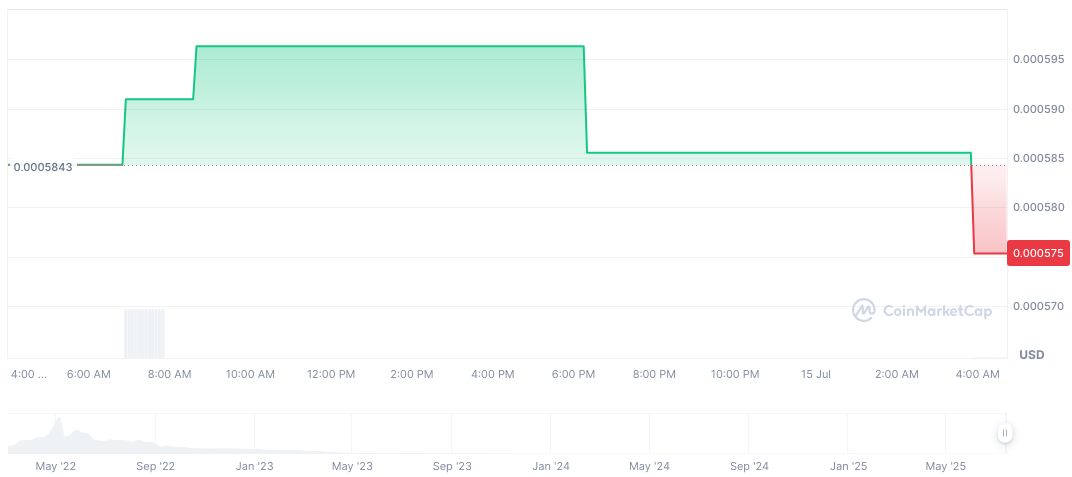Choose Jan '24 on the navigator timeline
This screenshot has height=477, width=1072.
tap(551, 466)
